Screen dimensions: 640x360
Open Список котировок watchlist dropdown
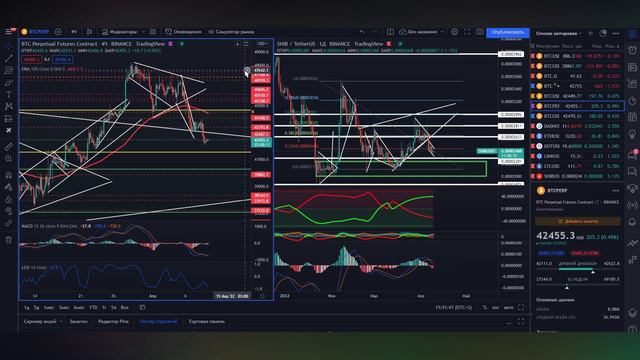(x=558, y=33)
